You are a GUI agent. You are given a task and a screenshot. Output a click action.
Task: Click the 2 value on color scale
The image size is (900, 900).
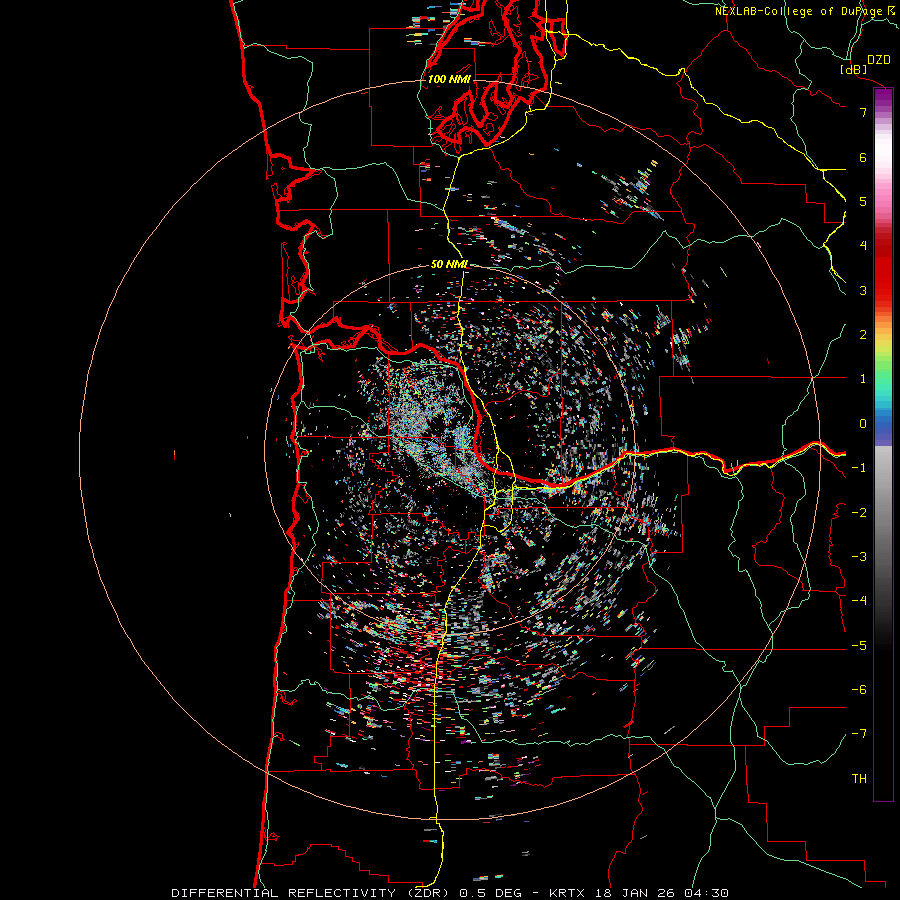[863, 335]
